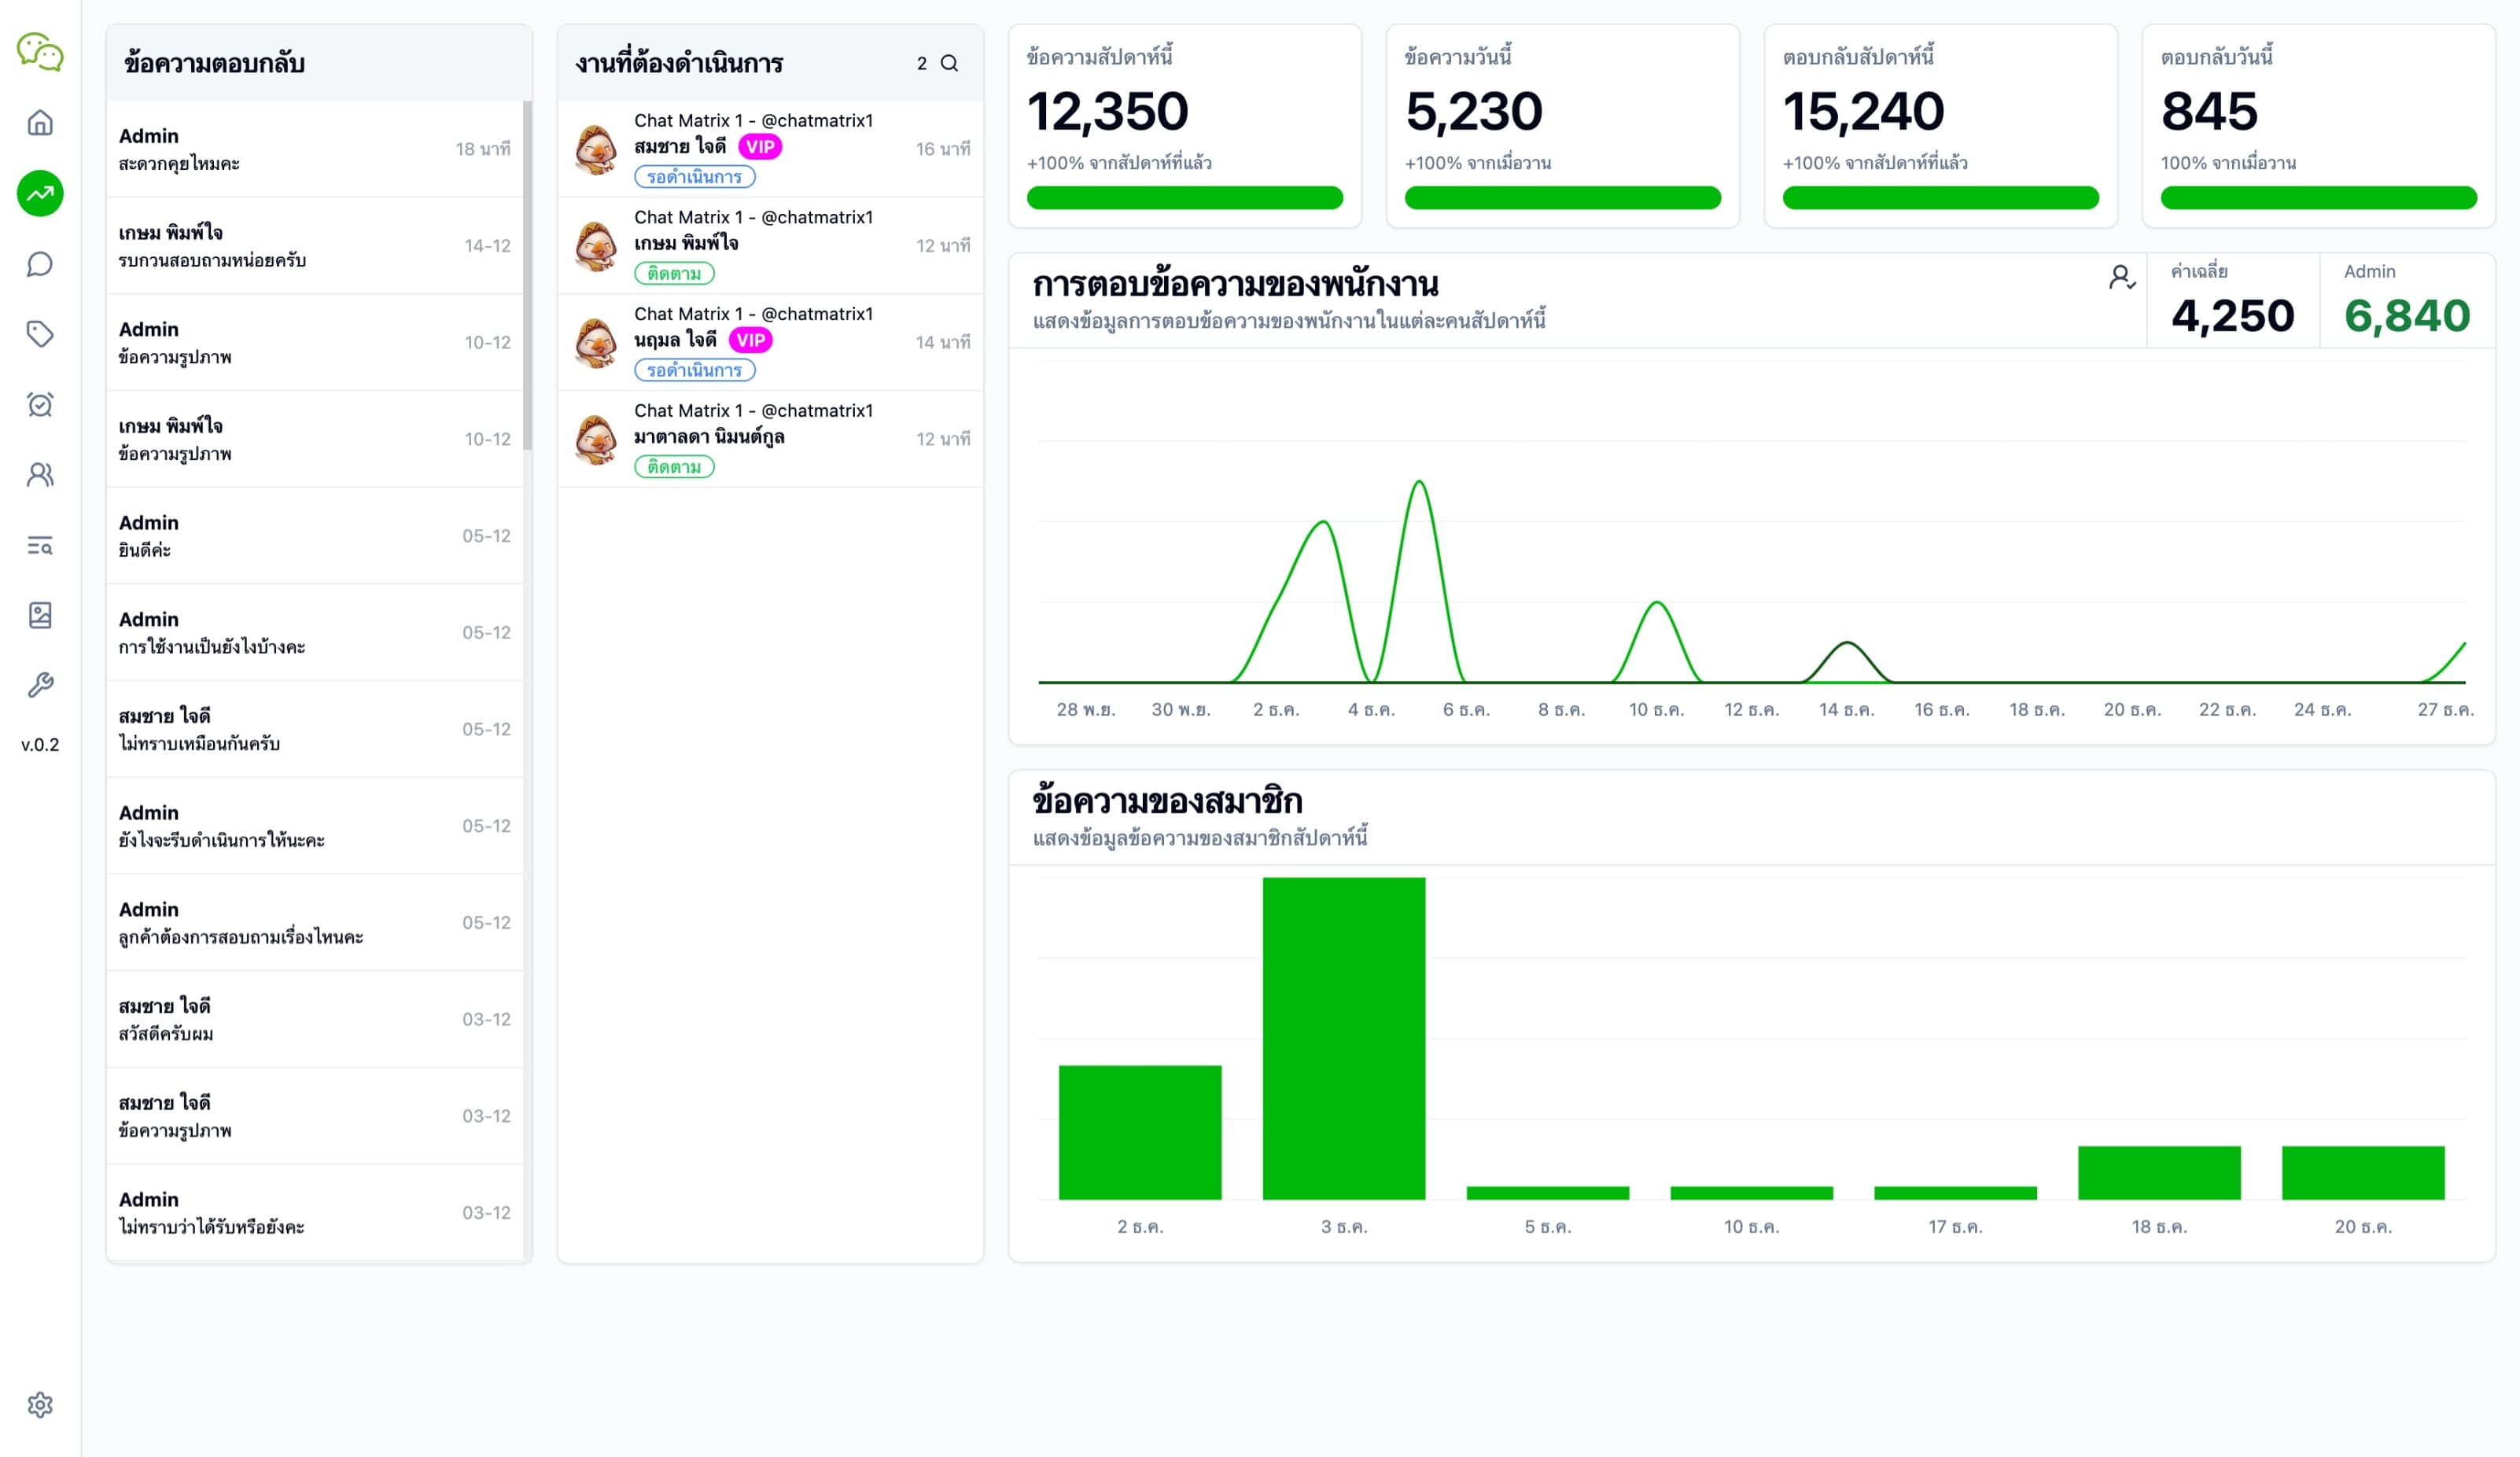This screenshot has height=1457, width=2520.
Task: Open the users group sidebar icon
Action: point(40,474)
